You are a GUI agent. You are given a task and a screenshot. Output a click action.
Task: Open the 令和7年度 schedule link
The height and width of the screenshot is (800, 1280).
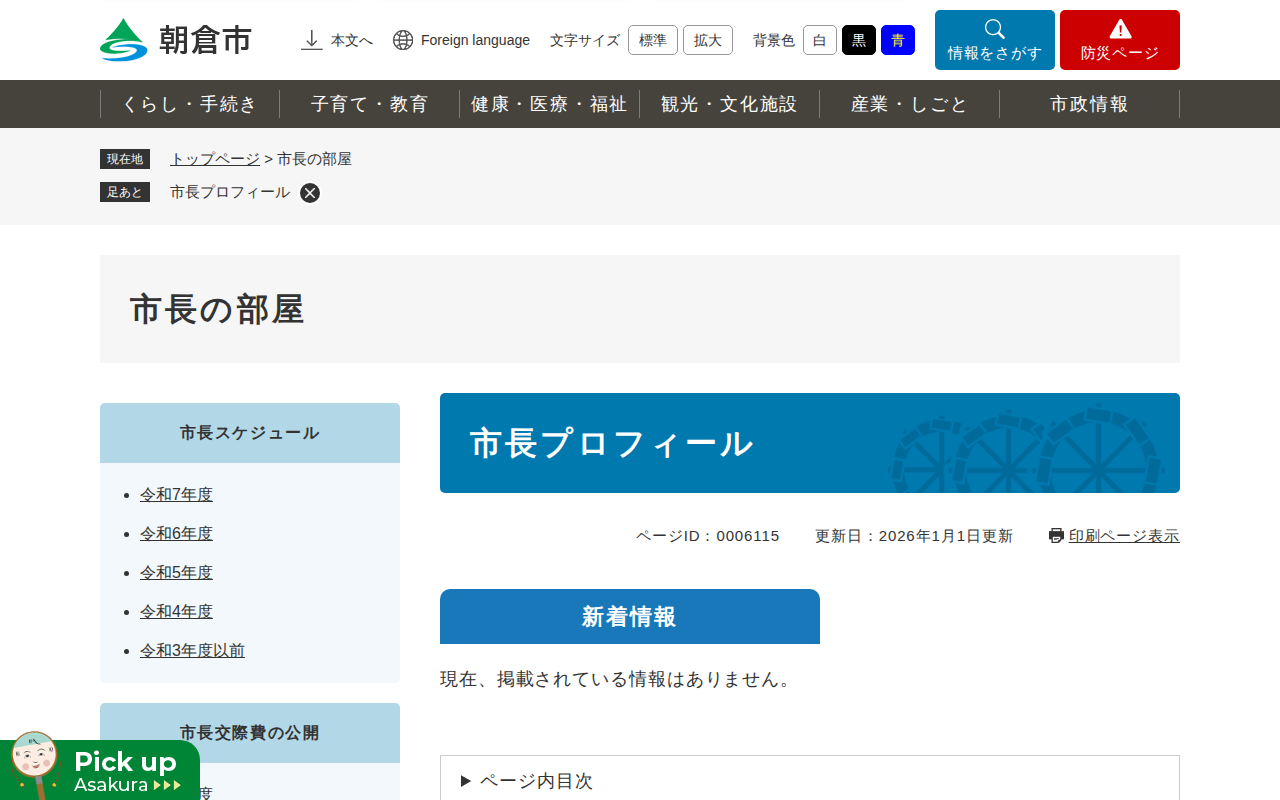176,494
